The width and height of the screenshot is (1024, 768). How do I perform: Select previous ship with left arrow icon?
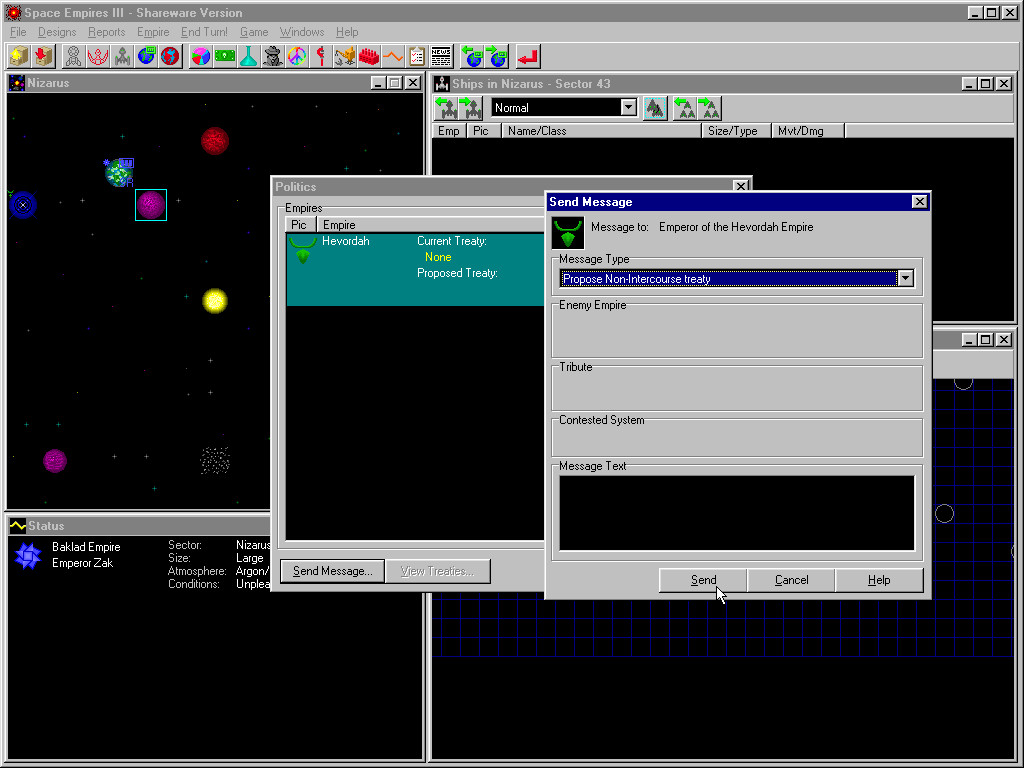(446, 108)
